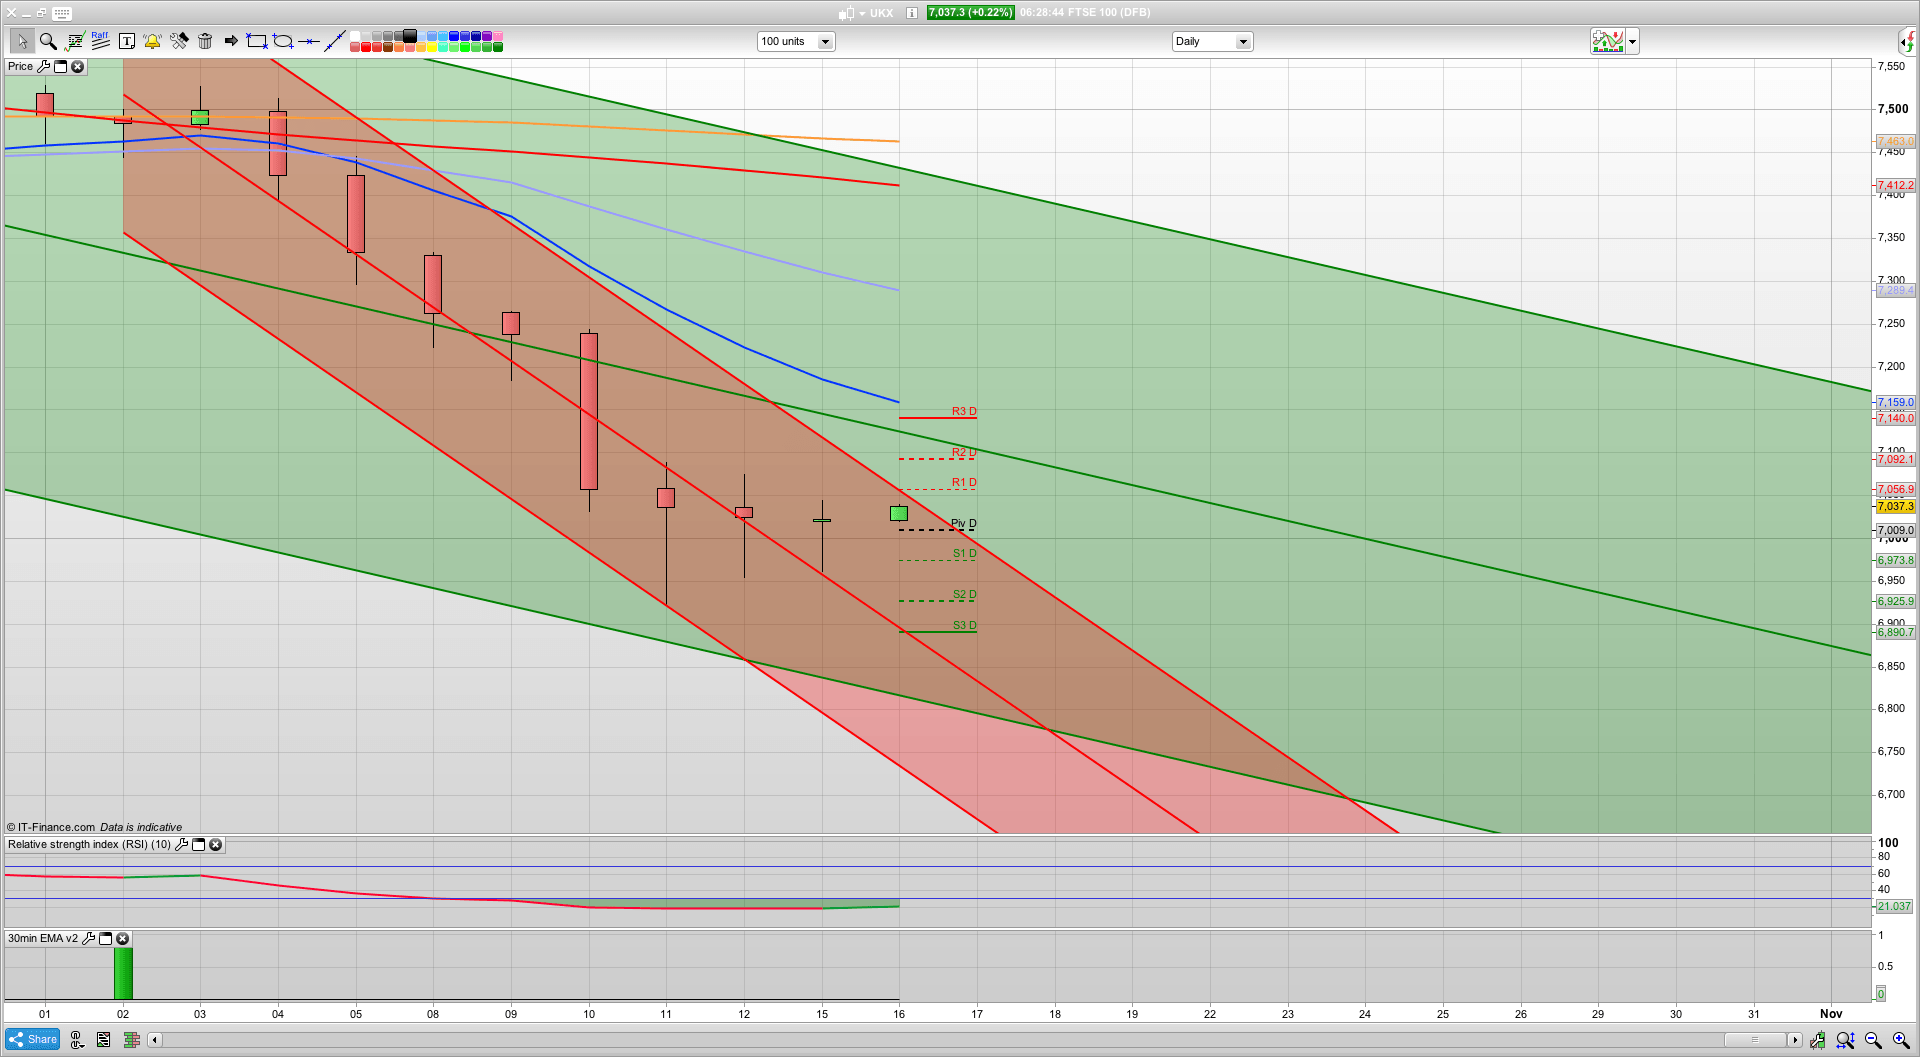The image size is (1920, 1057).
Task: Click the Share button
Action: pyautogui.click(x=33, y=1040)
